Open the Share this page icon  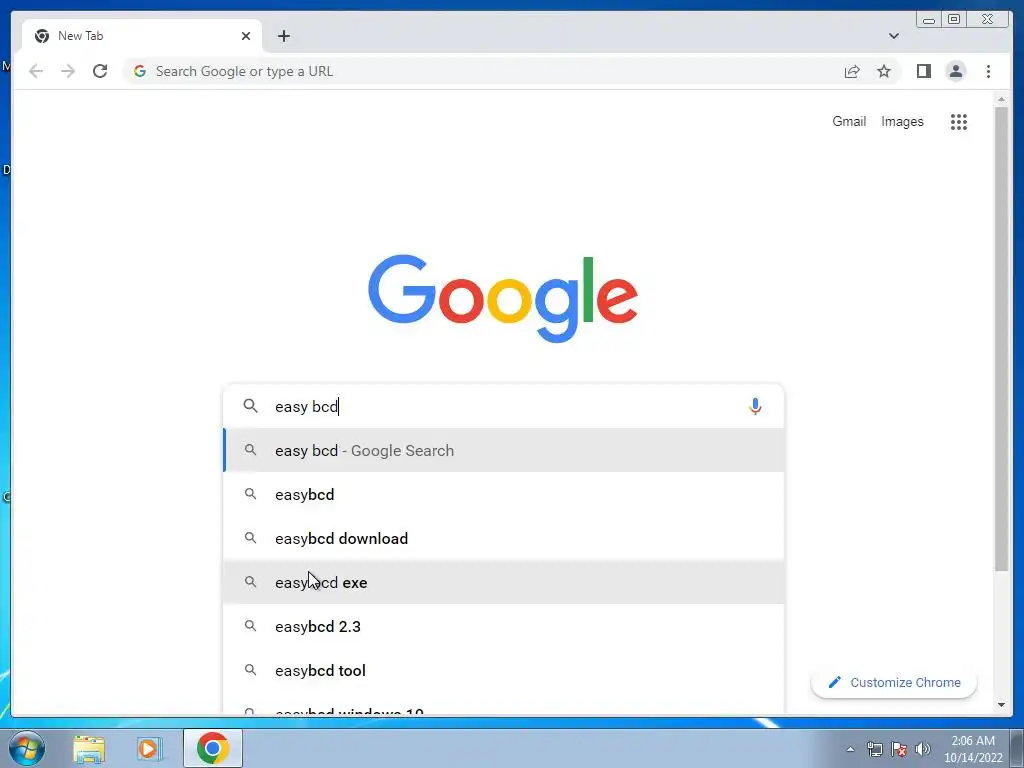click(852, 71)
